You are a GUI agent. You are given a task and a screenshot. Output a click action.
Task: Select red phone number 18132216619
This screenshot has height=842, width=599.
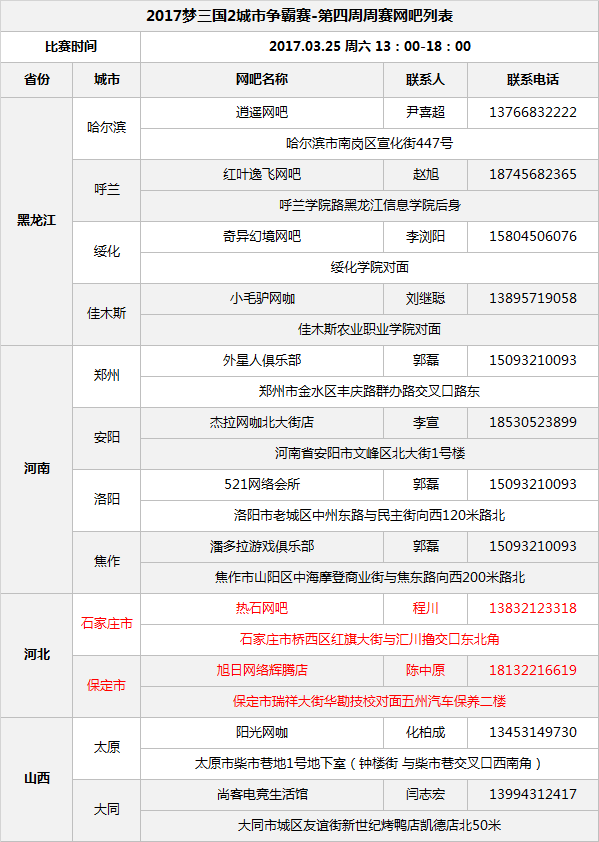tap(533, 671)
